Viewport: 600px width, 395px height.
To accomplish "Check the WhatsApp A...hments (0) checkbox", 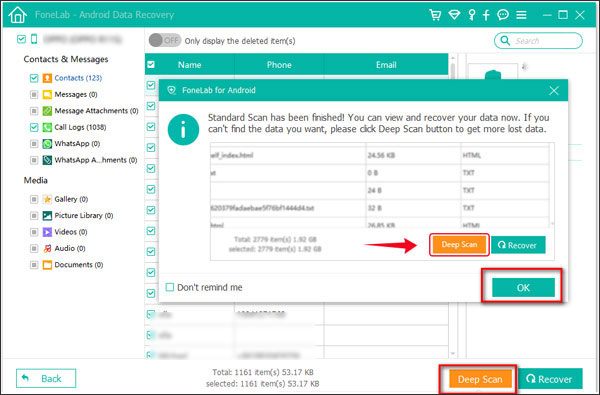I will point(34,160).
